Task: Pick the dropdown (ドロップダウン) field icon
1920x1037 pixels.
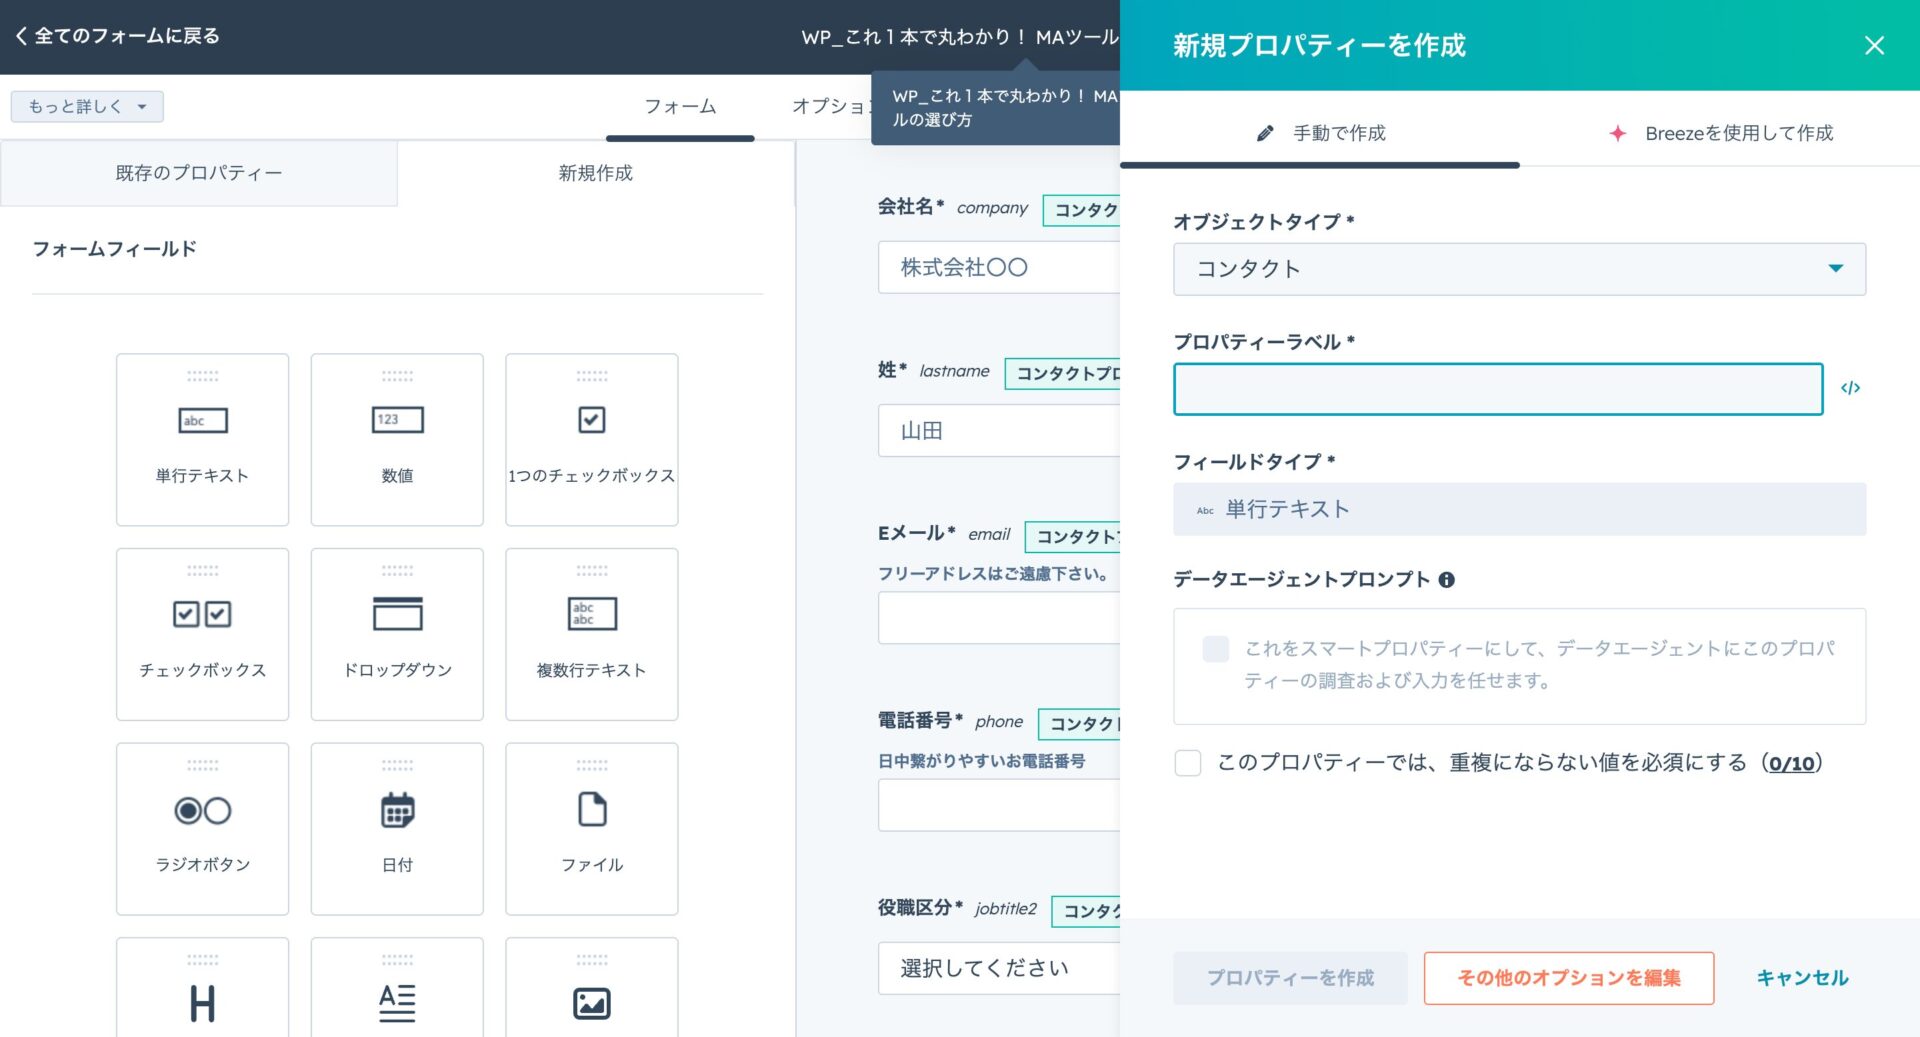Action: click(x=397, y=614)
